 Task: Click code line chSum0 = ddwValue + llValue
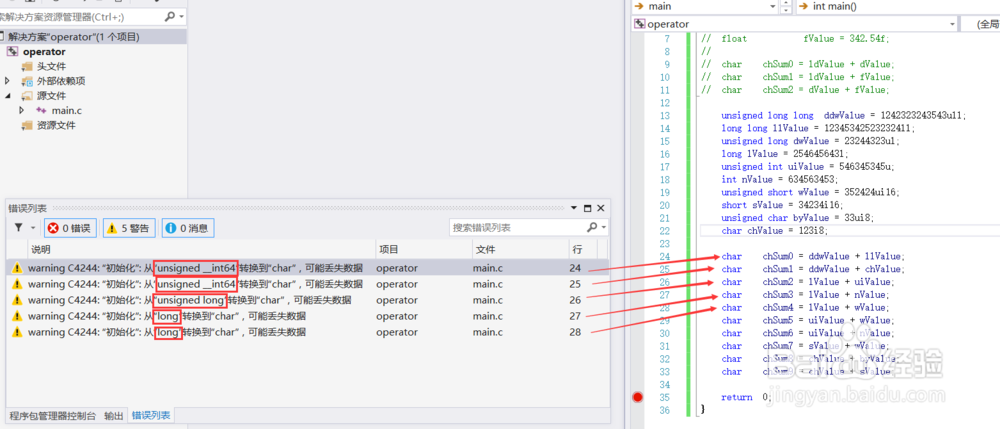pyautogui.click(x=812, y=256)
